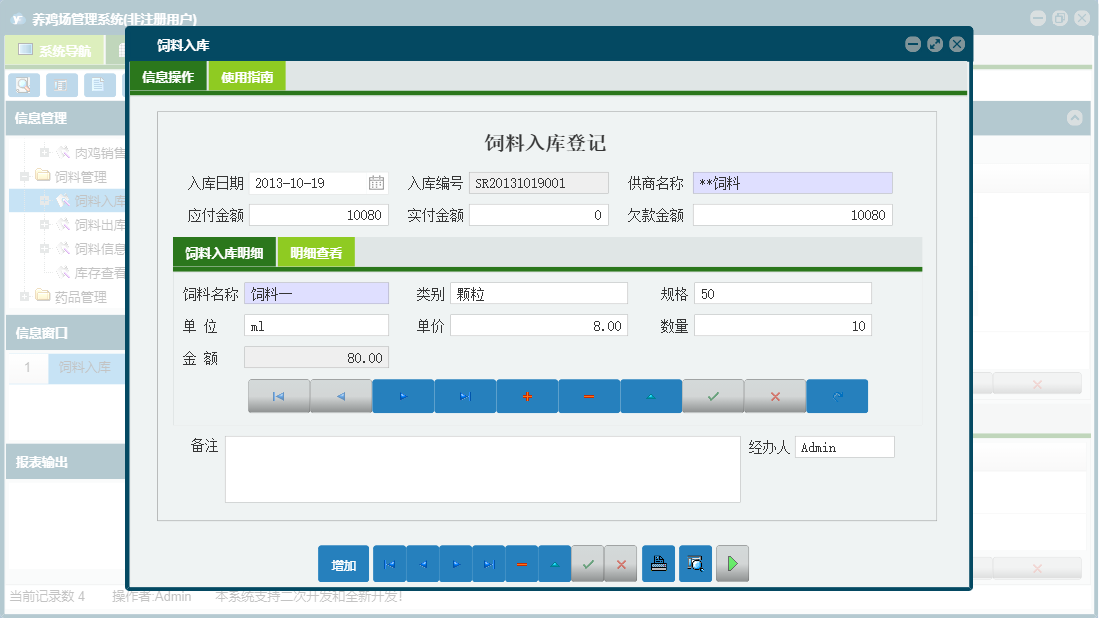This screenshot has height=618, width=1099.
Task: Open the 明细查看 tab
Action: tap(316, 254)
